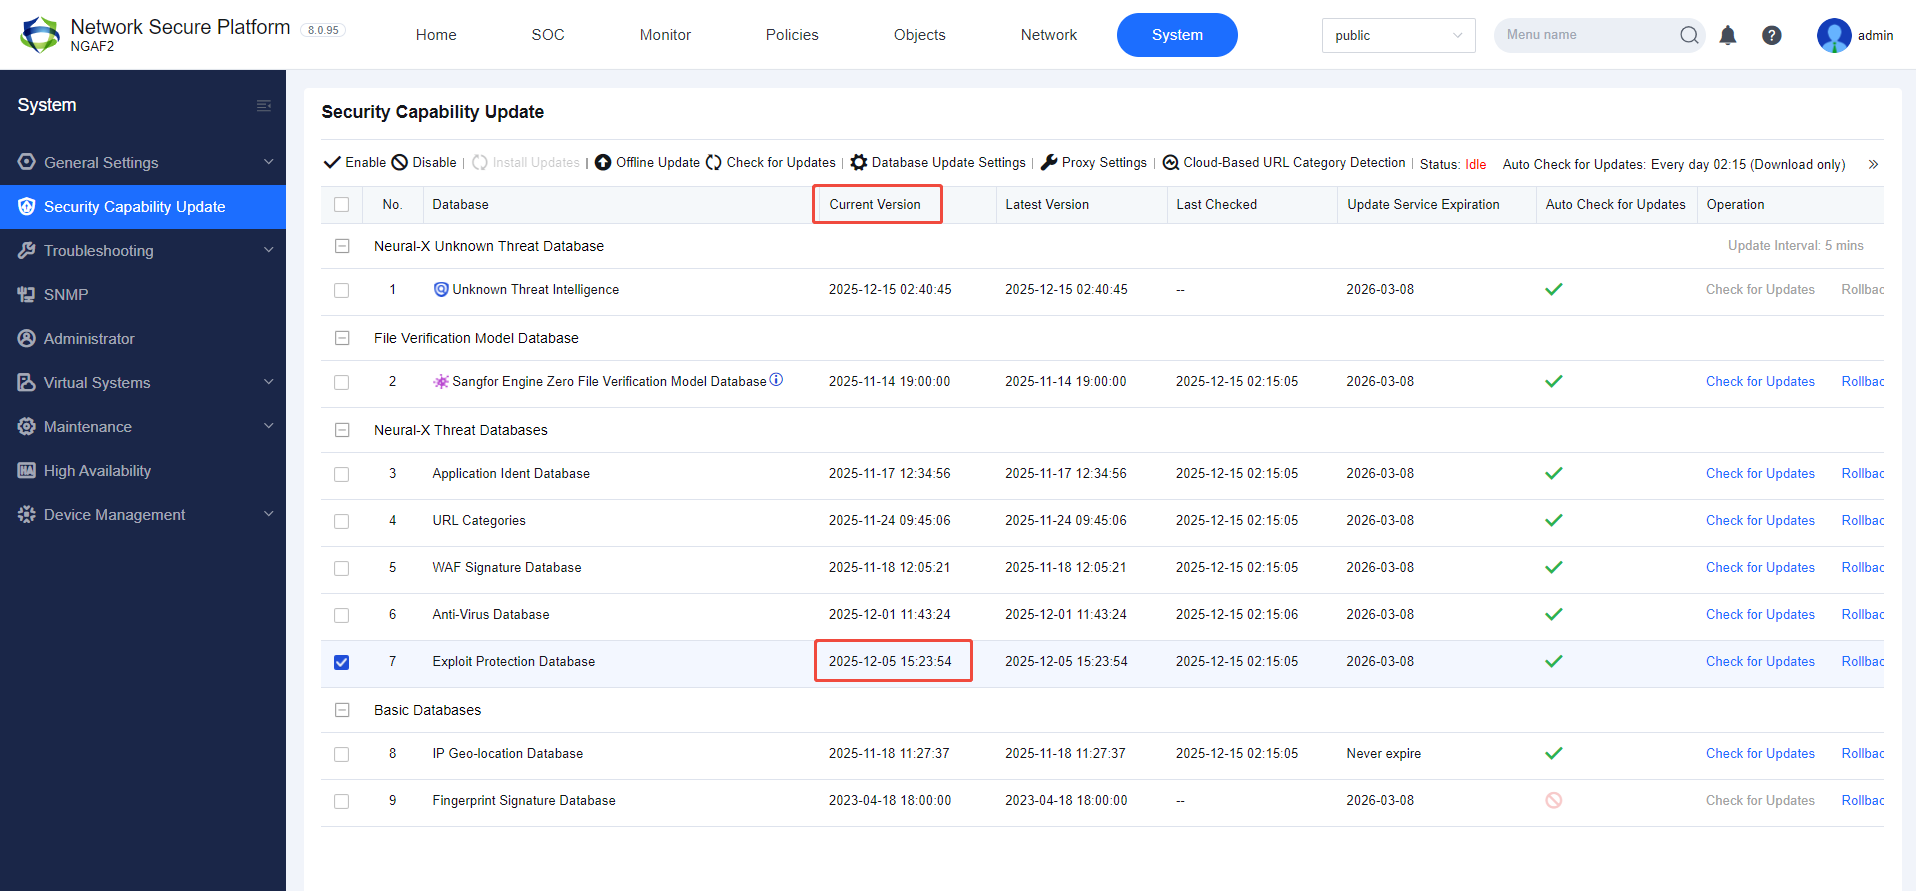1916x891 pixels.
Task: Open the SOC tab
Action: [548, 35]
